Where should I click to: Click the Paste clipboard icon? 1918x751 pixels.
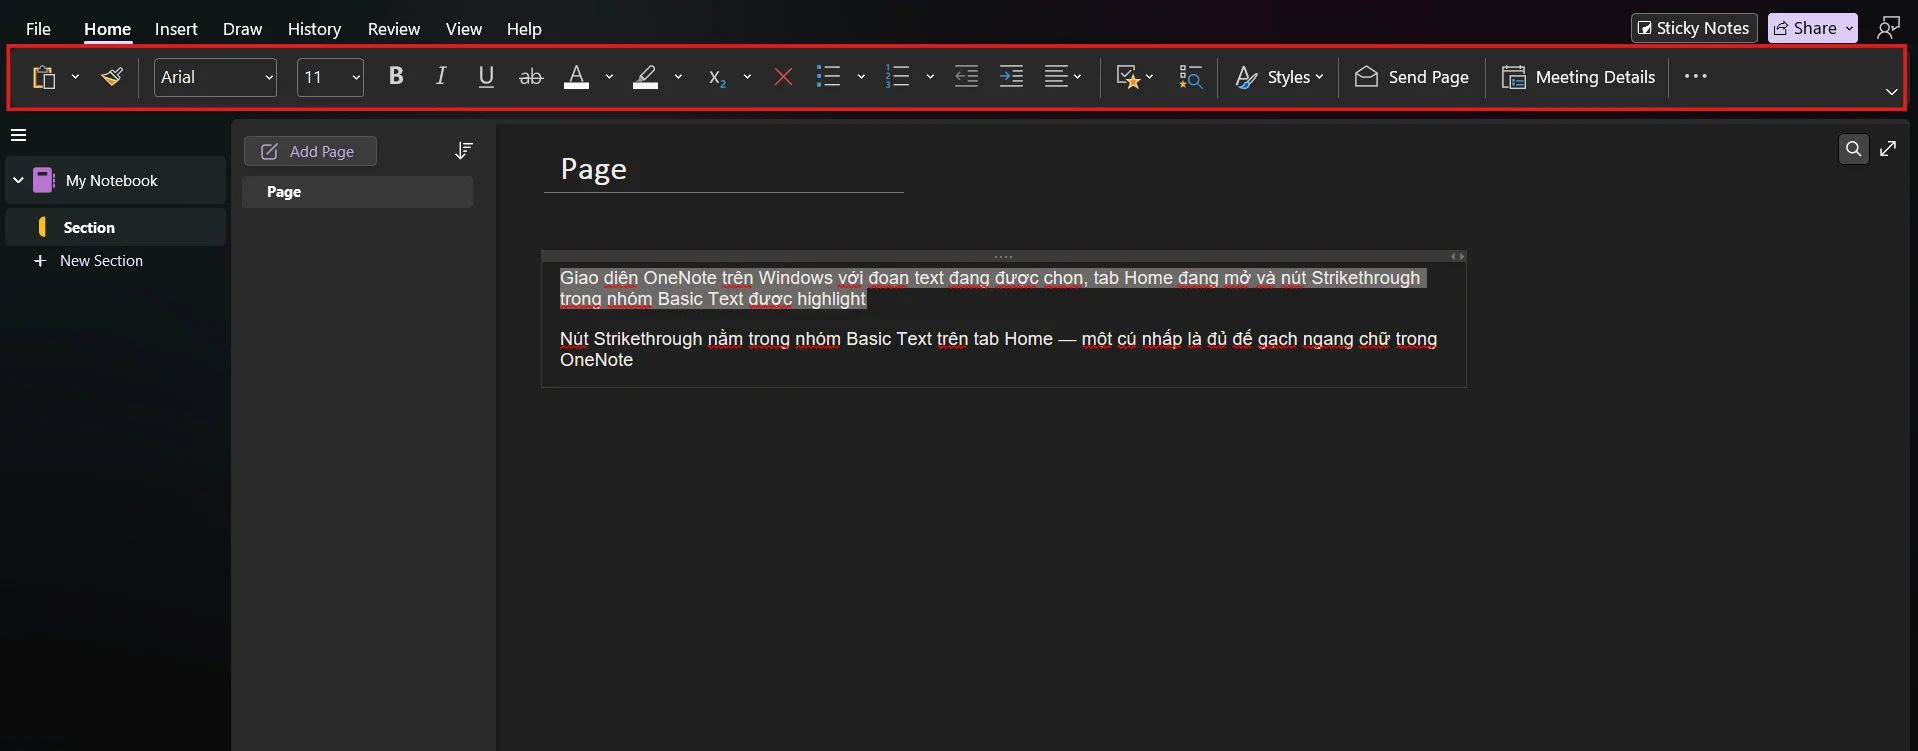[x=43, y=77]
